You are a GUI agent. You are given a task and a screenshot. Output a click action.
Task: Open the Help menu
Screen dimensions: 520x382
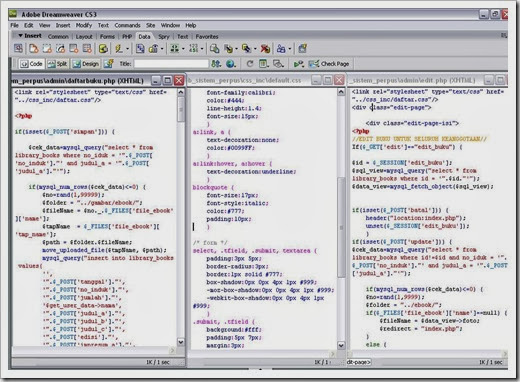coord(191,25)
